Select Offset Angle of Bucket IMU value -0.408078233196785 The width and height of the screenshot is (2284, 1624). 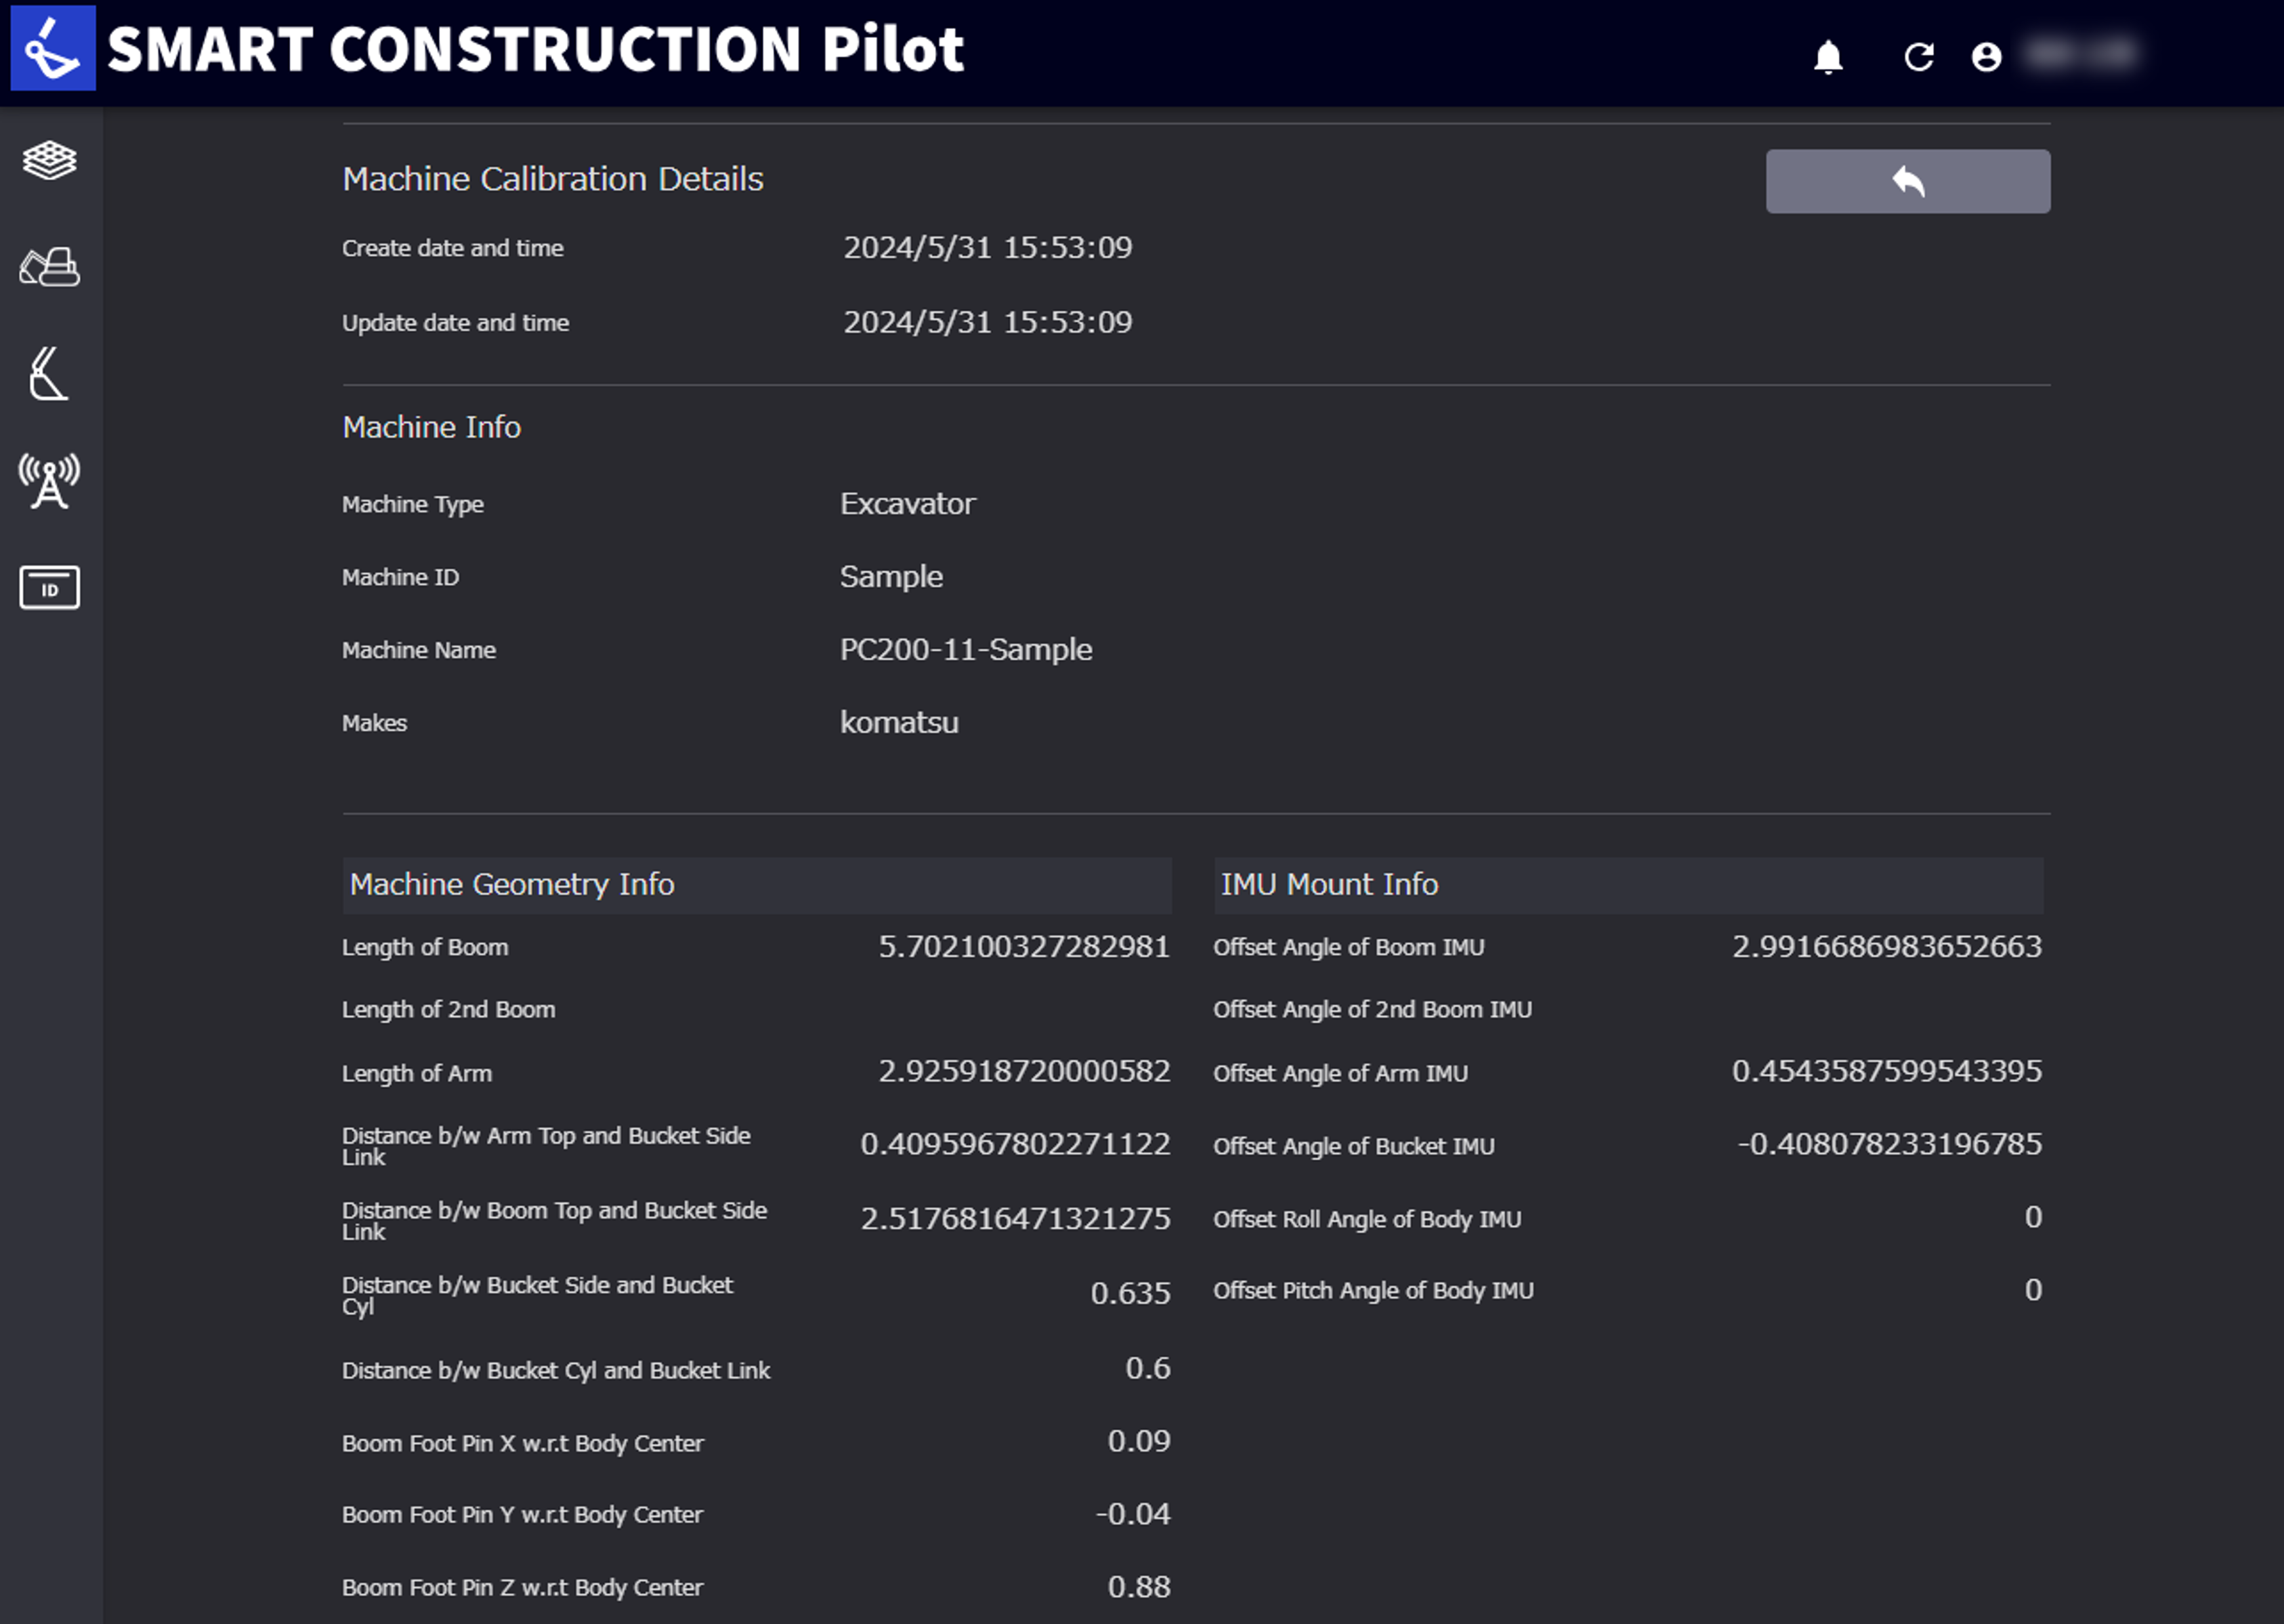click(x=1889, y=1144)
